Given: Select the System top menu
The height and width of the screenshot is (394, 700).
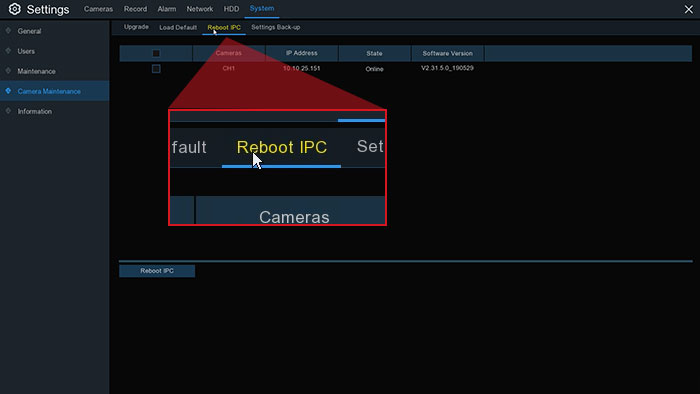Looking at the screenshot, I should (262, 8).
